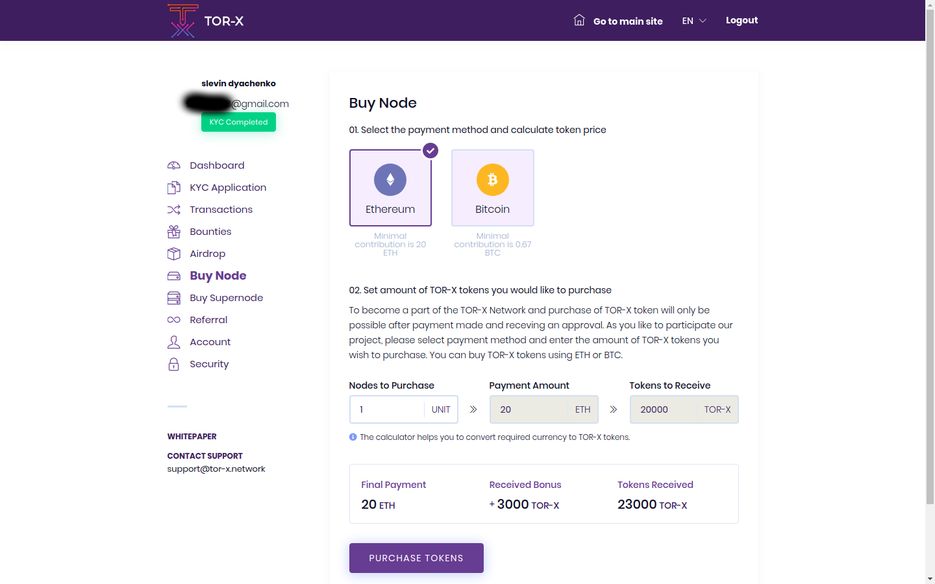Click the Contact Support link

click(x=205, y=456)
